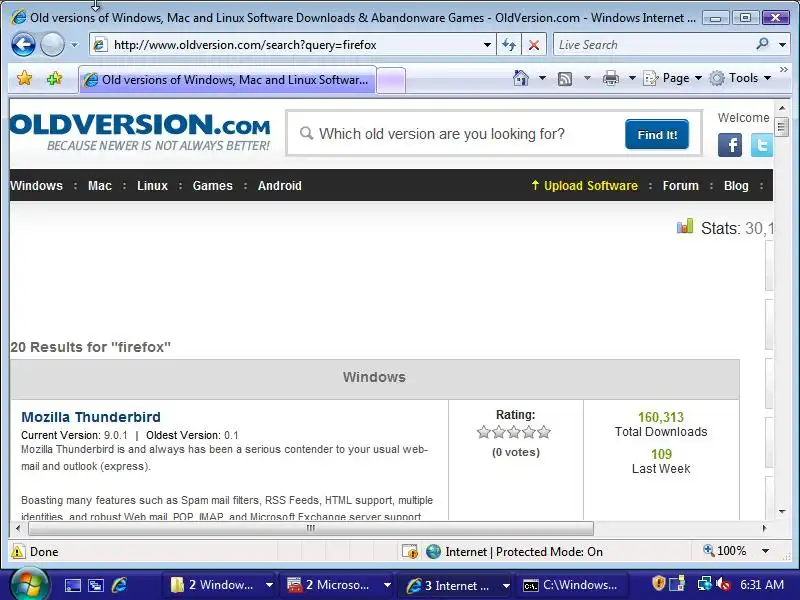This screenshot has height=600, width=800.
Task: Click the browser Forward arrow button
Action: 52,45
